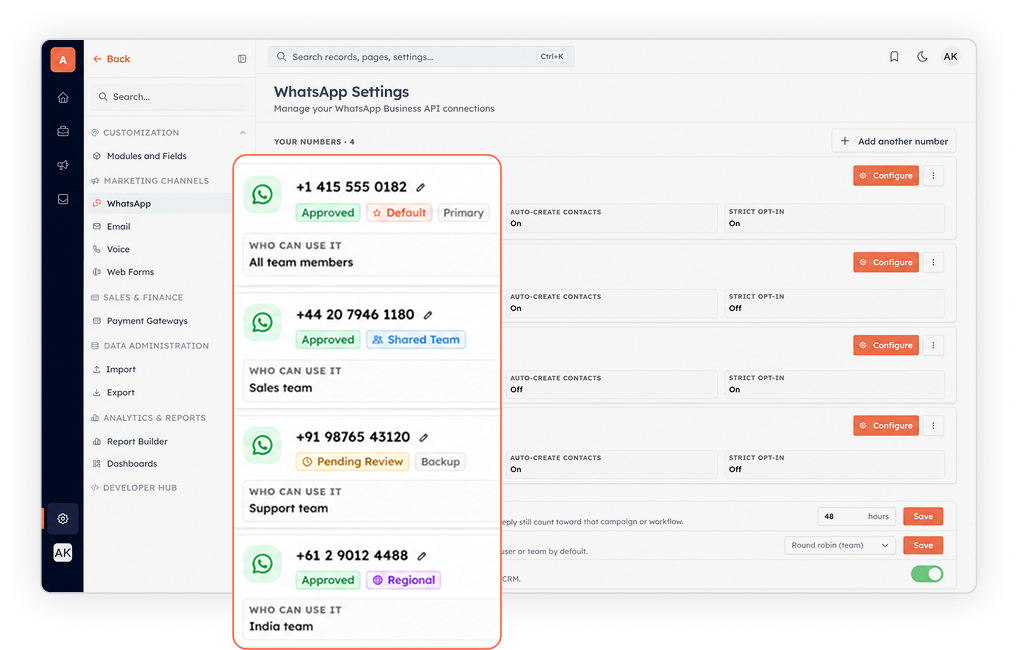Open the Home icon in left rail

point(63,98)
